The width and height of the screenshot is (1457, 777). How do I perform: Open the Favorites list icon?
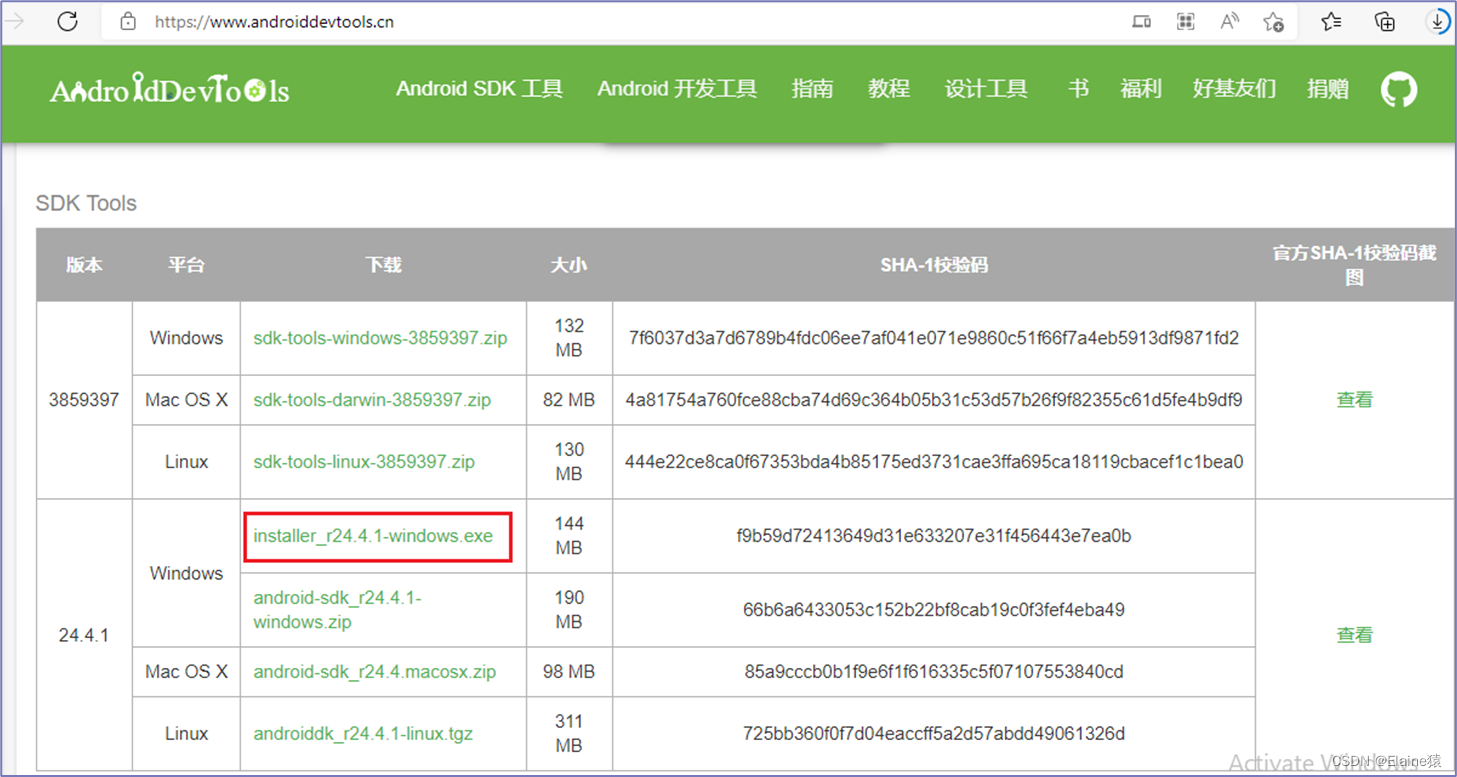1331,21
